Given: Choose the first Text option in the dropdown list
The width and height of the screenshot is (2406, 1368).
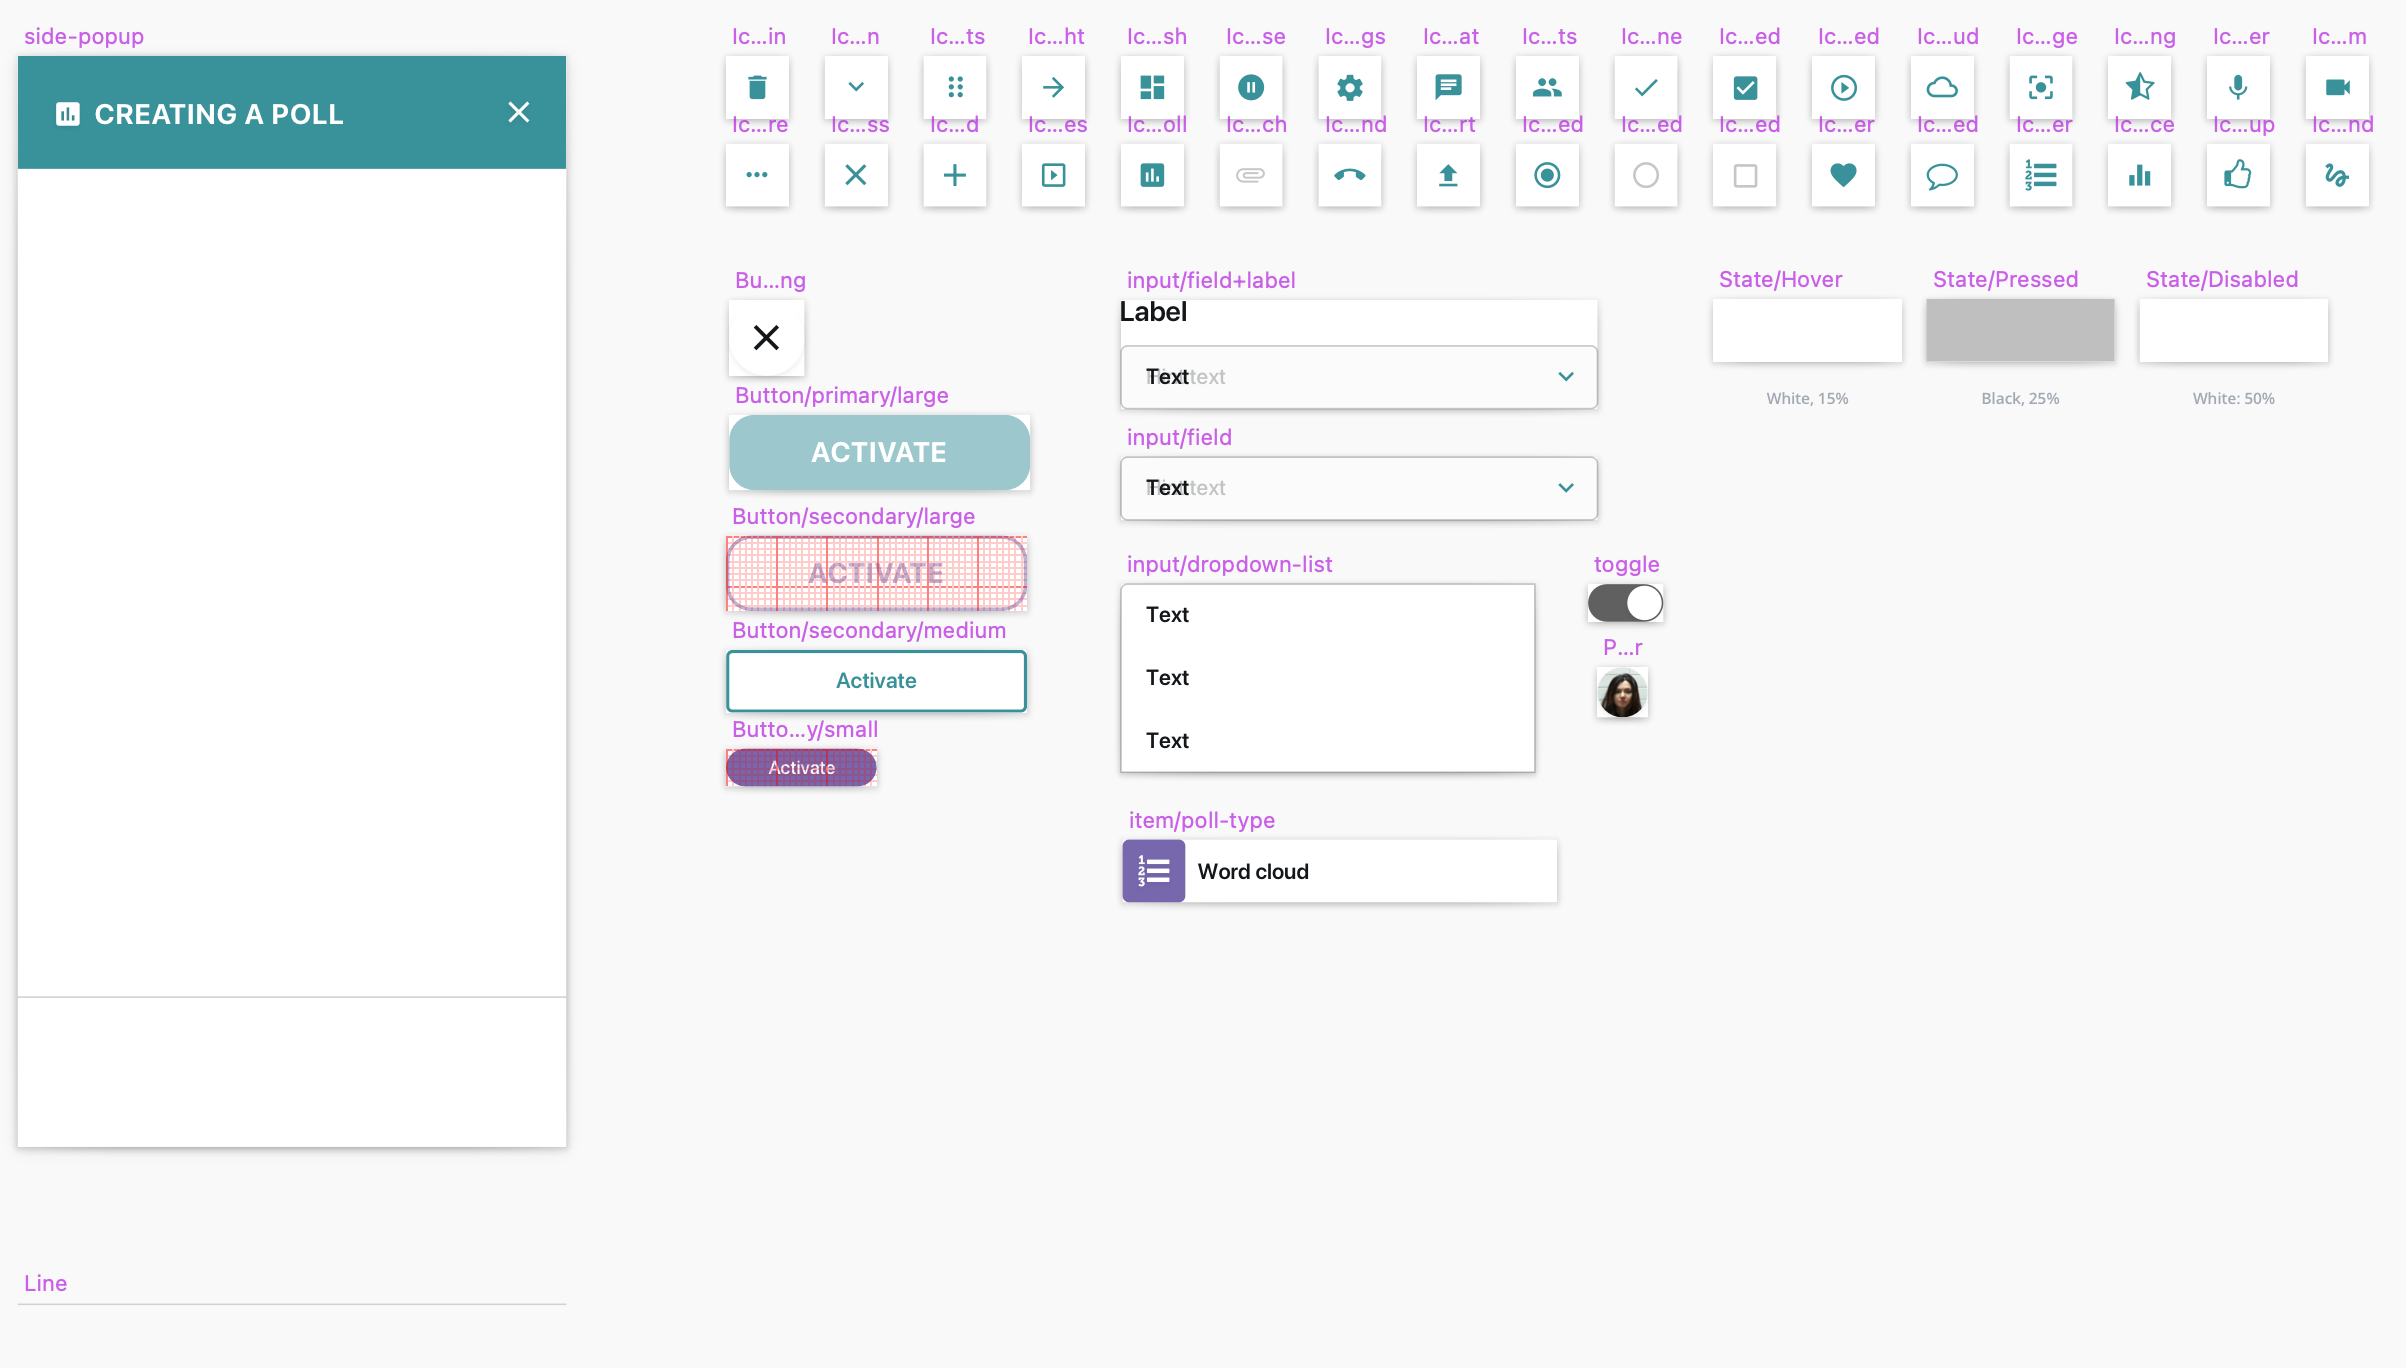Looking at the screenshot, I should coord(1167,615).
